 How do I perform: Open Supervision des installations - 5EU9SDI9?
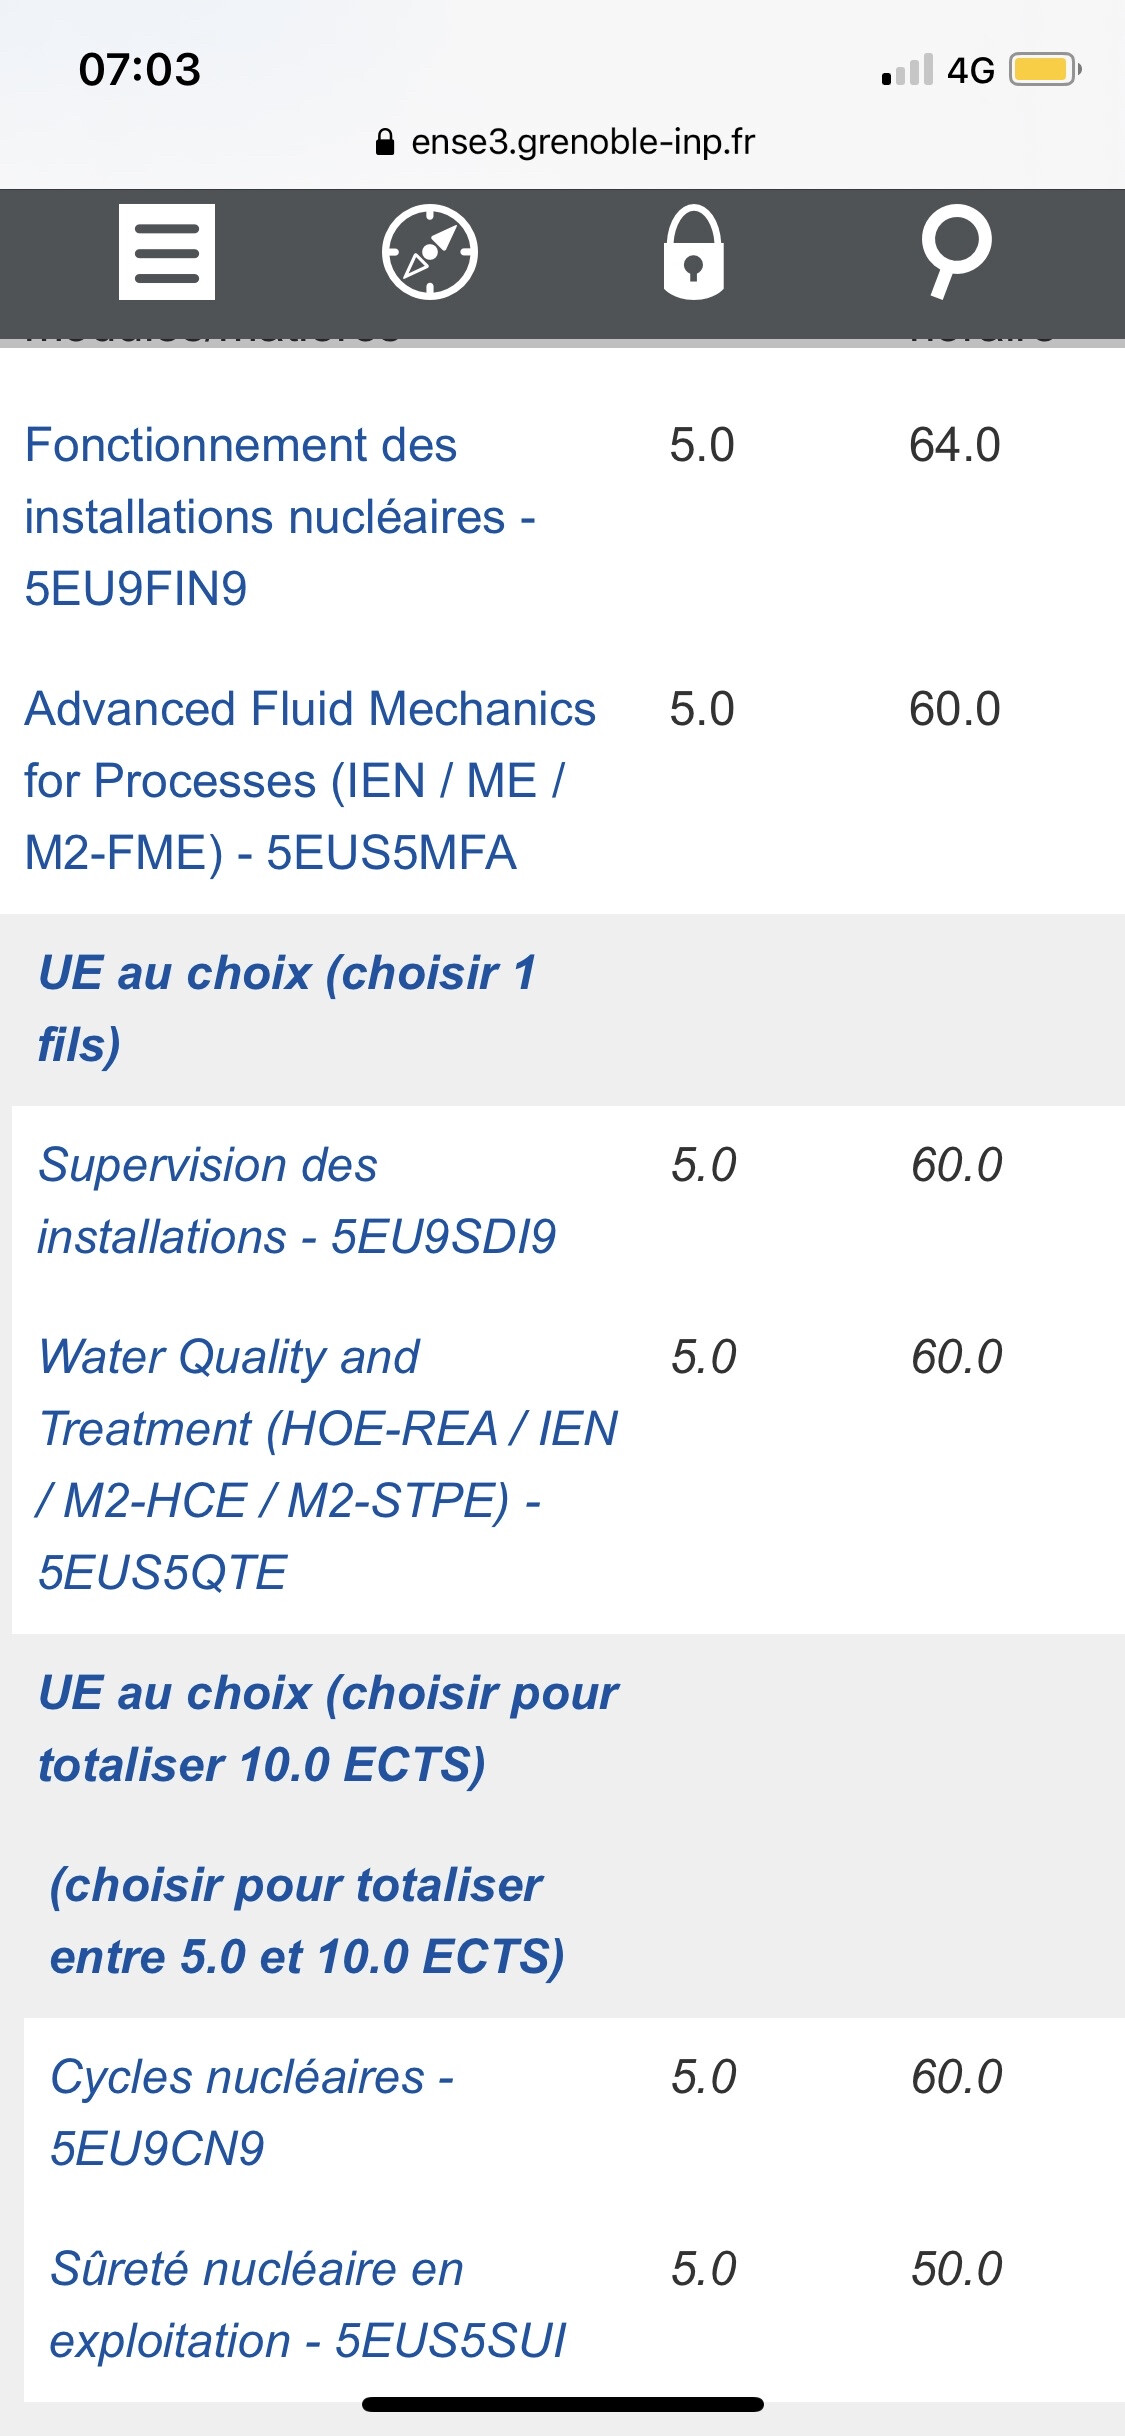[x=297, y=1200]
